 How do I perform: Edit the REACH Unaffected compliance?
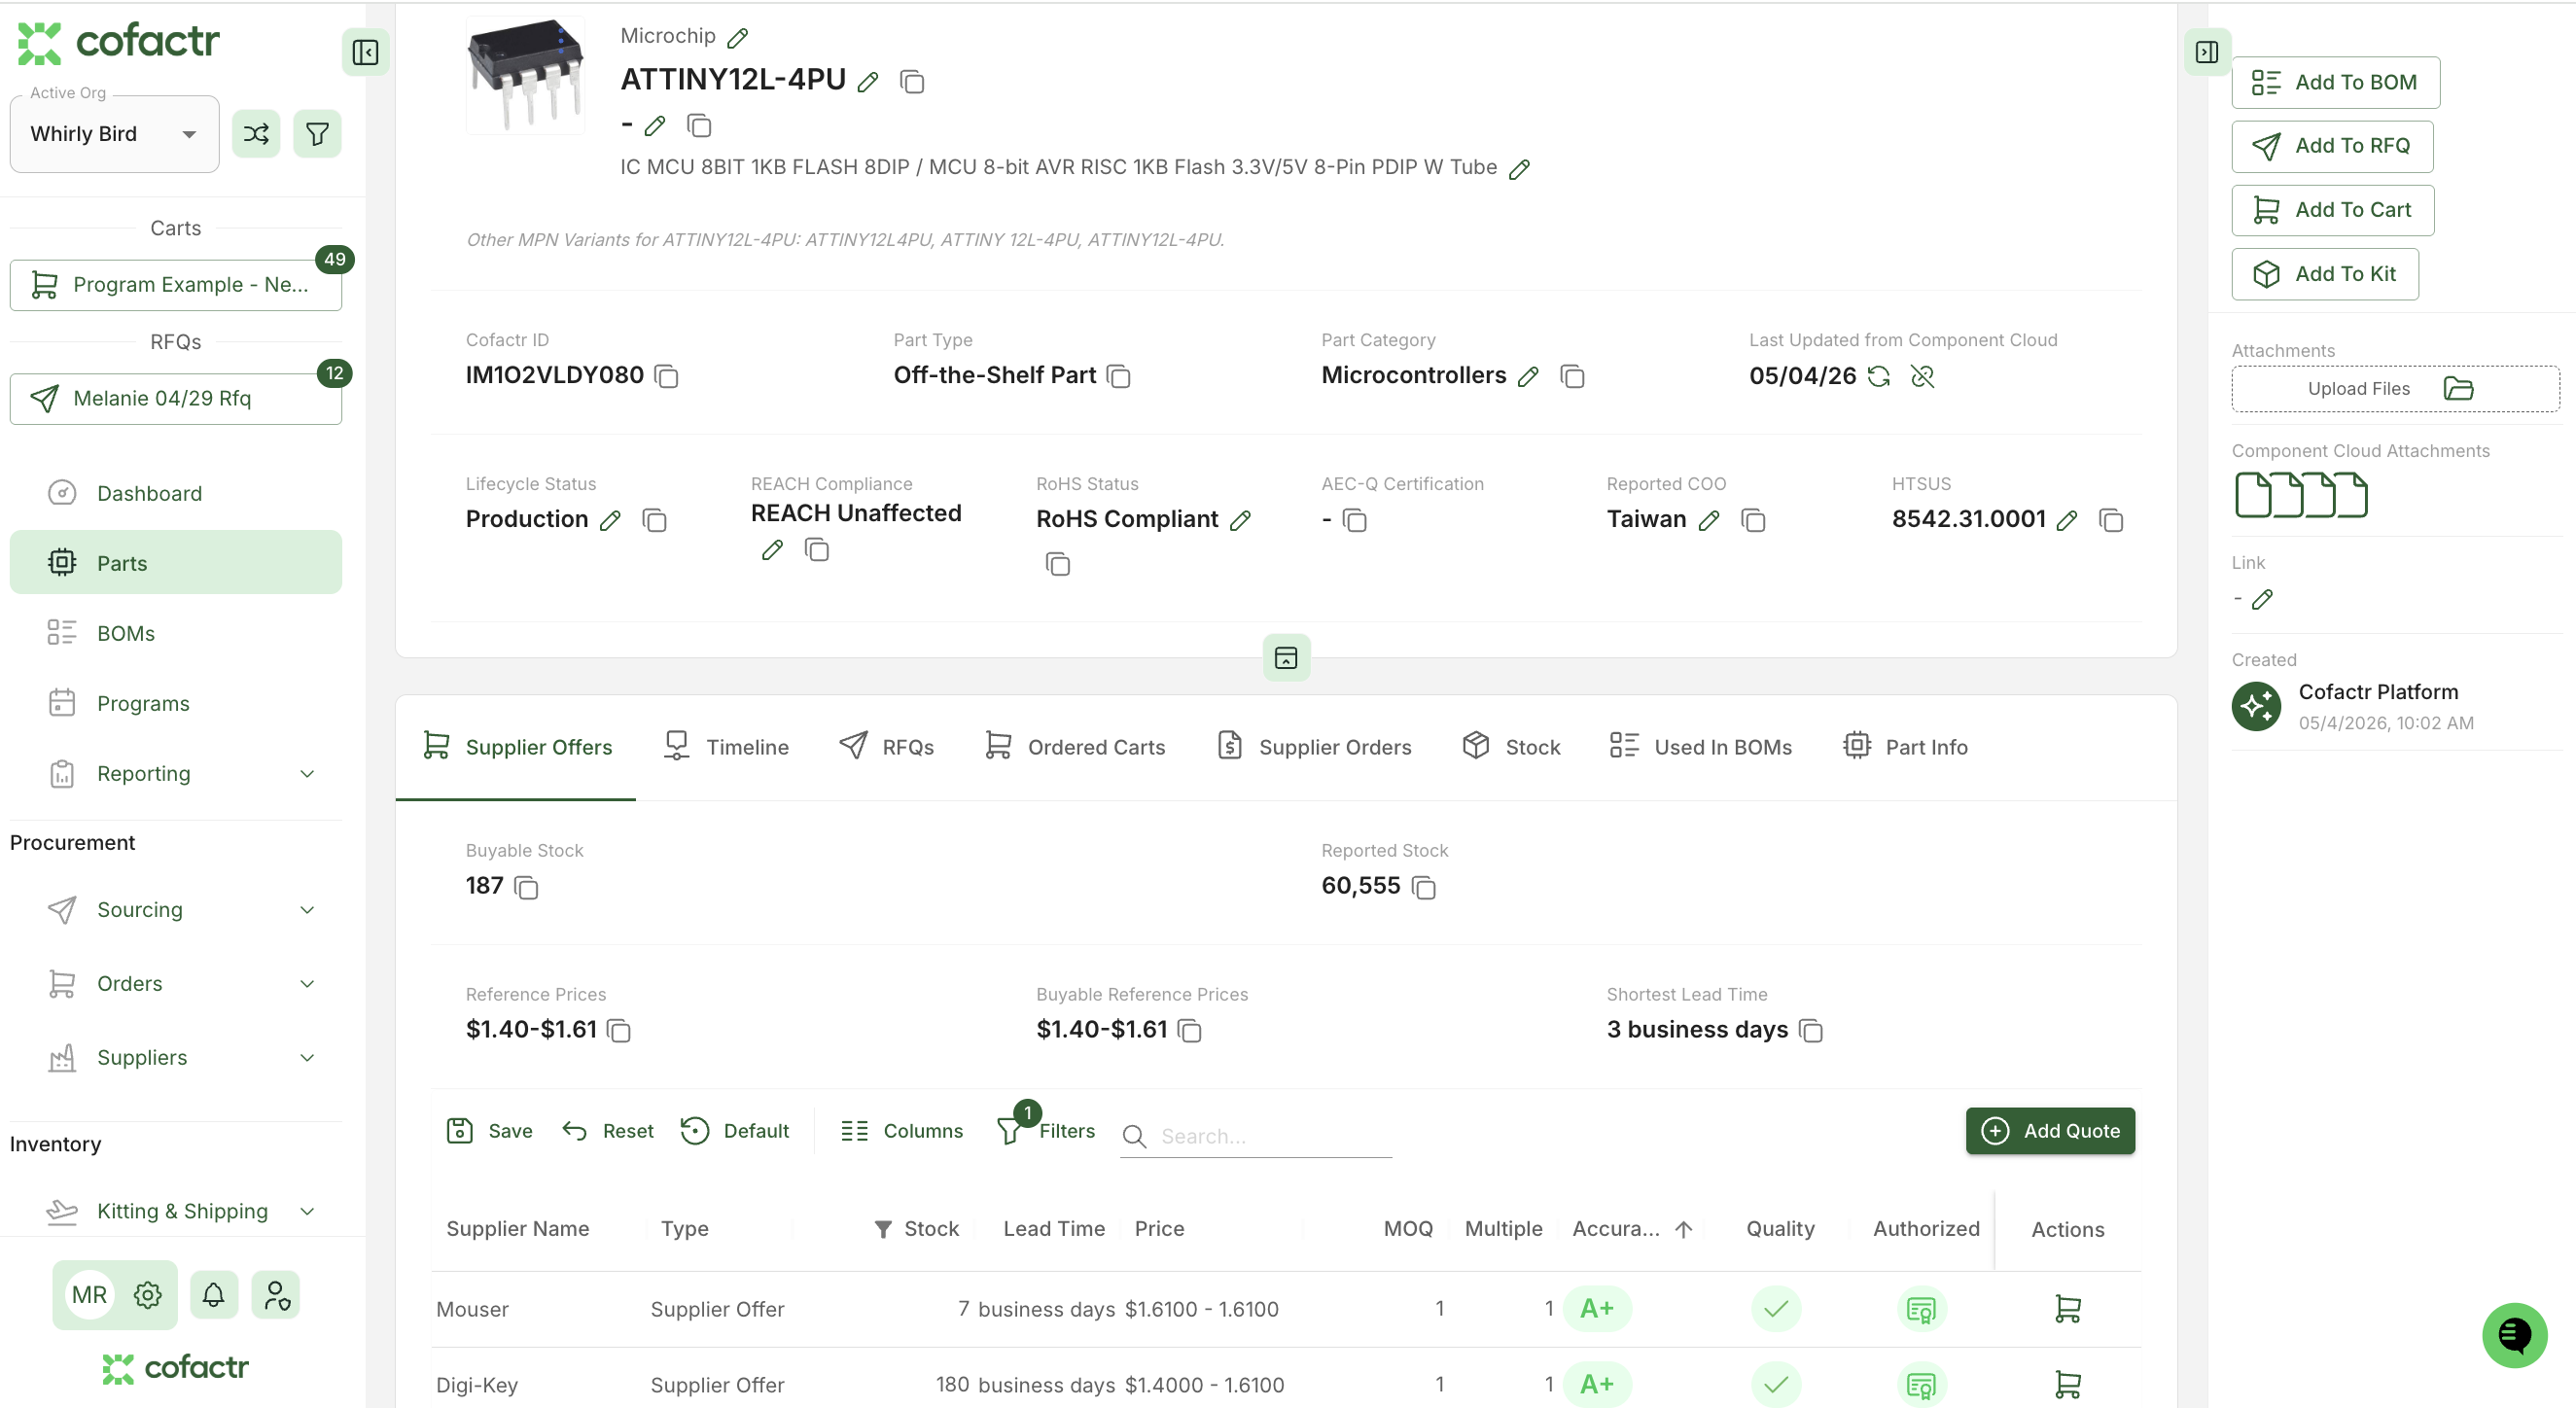772,551
